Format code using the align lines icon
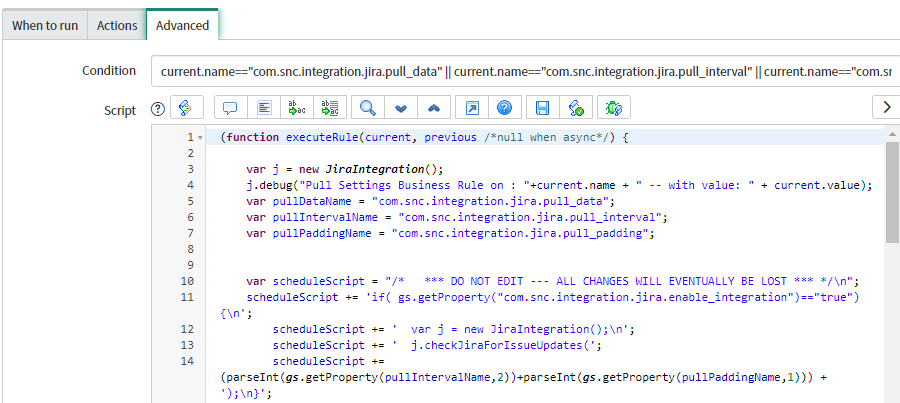The height and width of the screenshot is (403, 900). (x=264, y=107)
